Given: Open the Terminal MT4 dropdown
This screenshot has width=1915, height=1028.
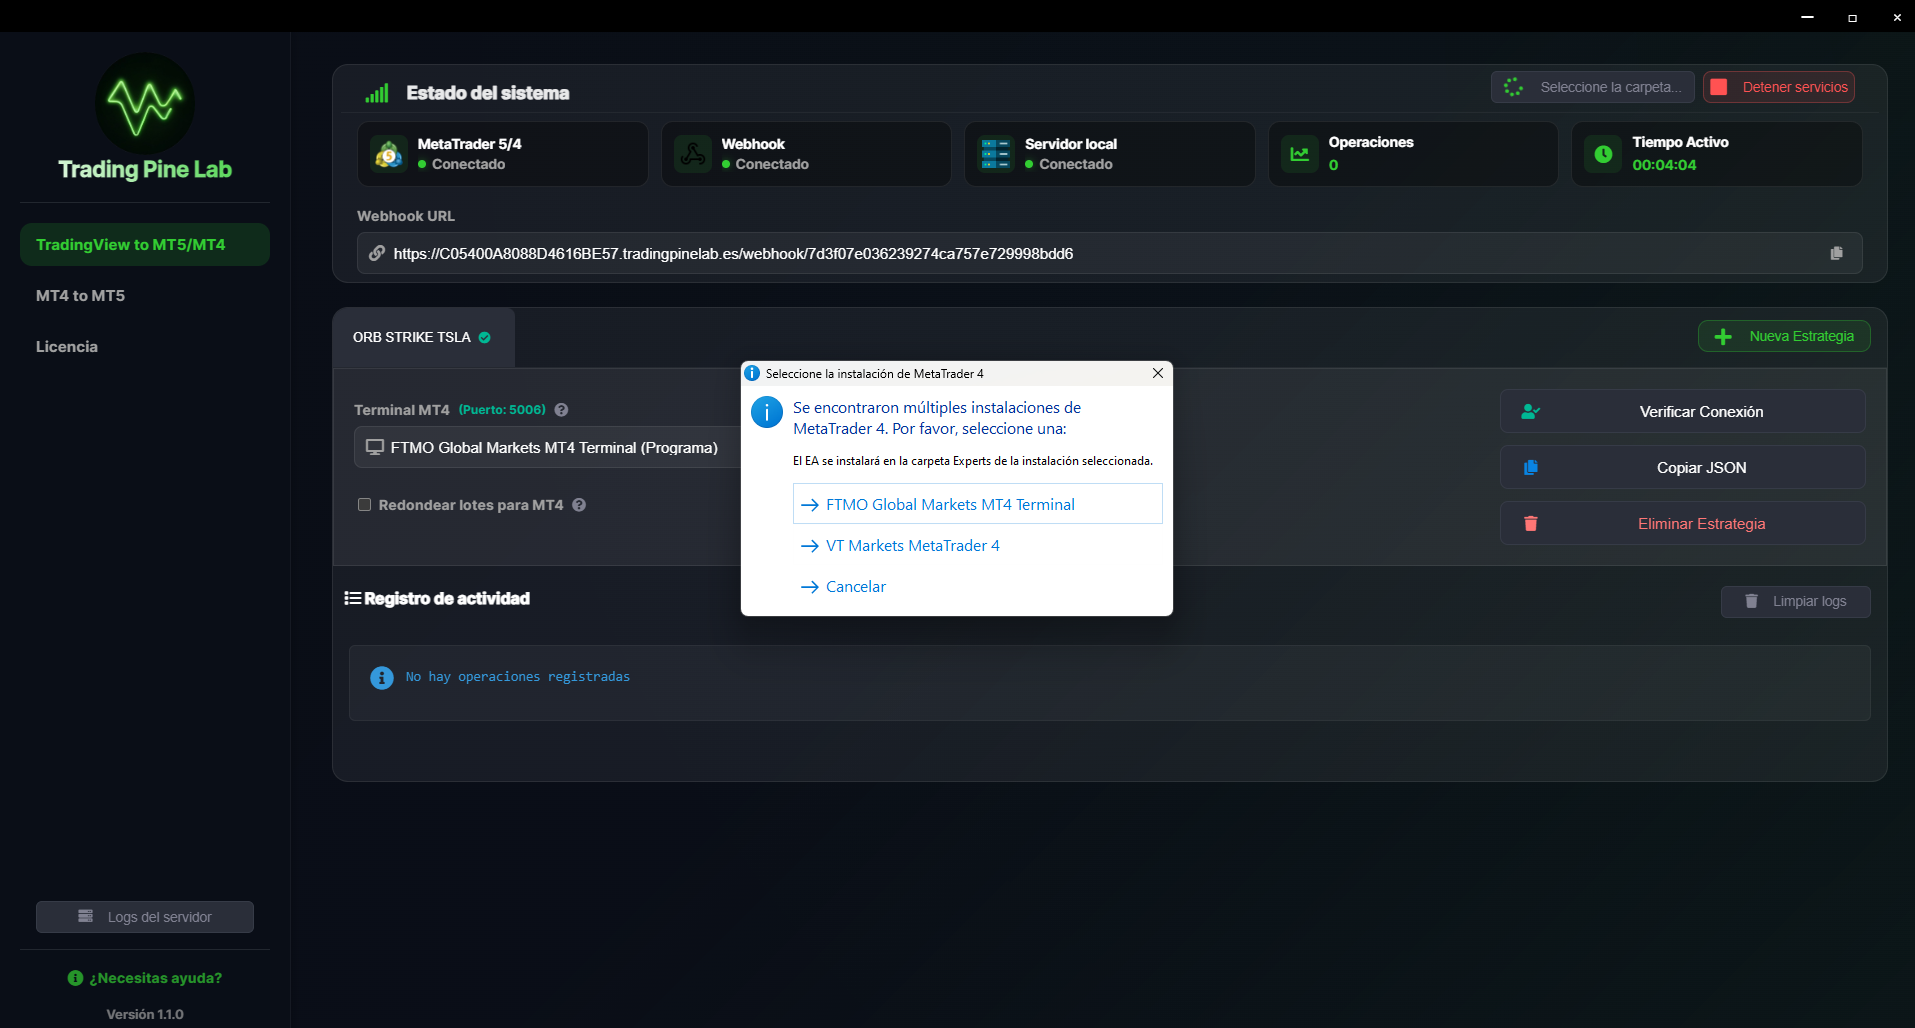Looking at the screenshot, I should [x=548, y=448].
